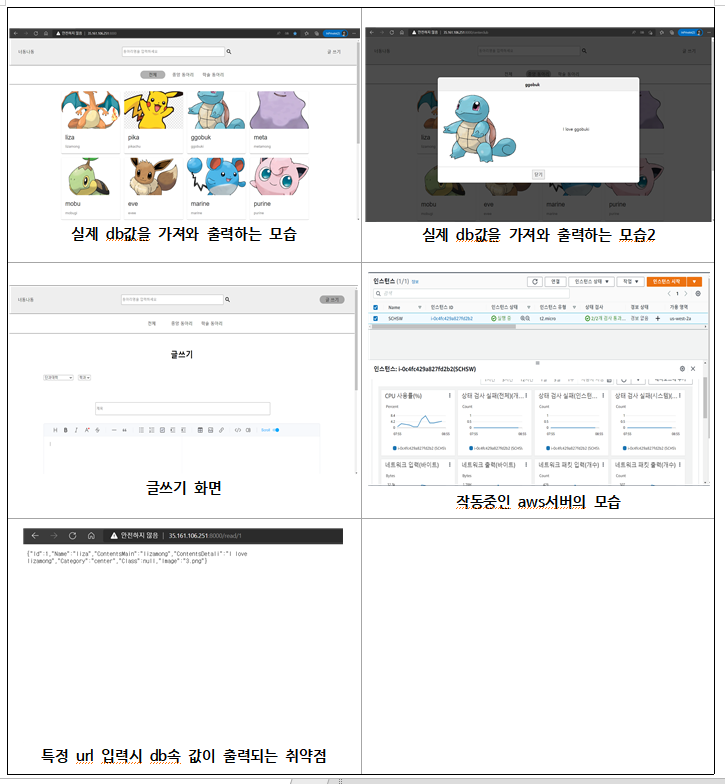Insert a task checklist from the editor toolbar

click(x=162, y=430)
